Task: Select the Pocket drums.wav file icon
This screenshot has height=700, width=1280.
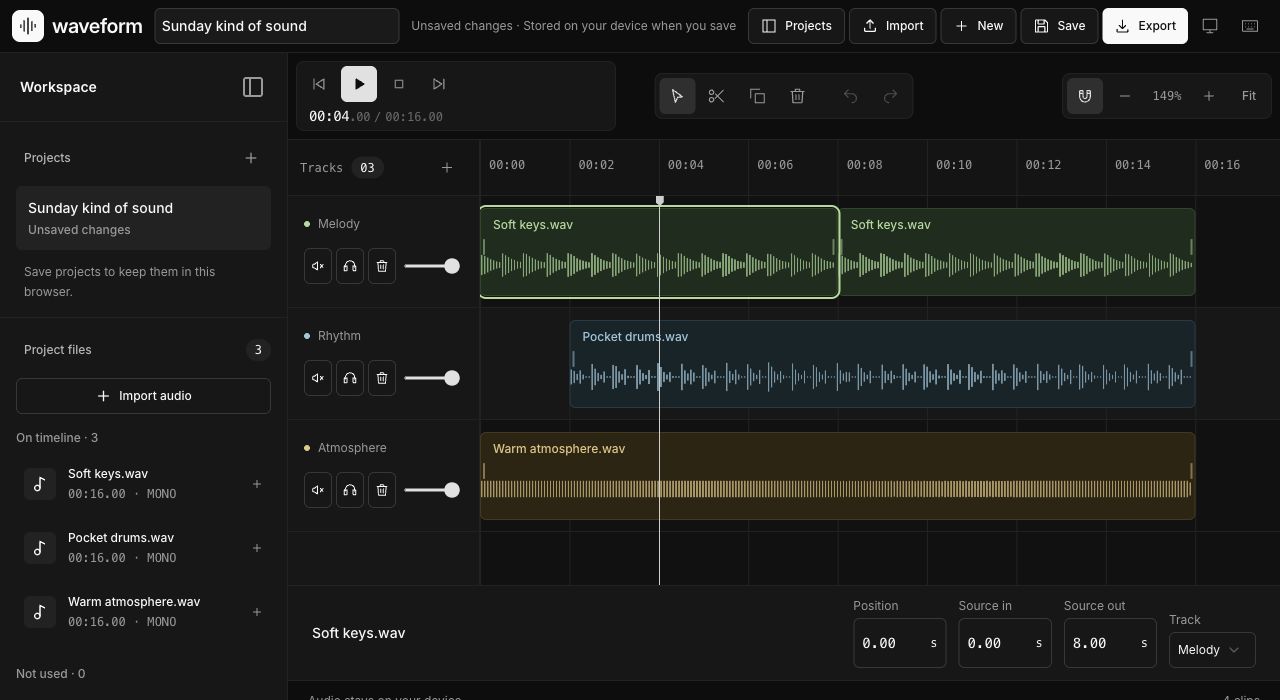Action: [40, 548]
